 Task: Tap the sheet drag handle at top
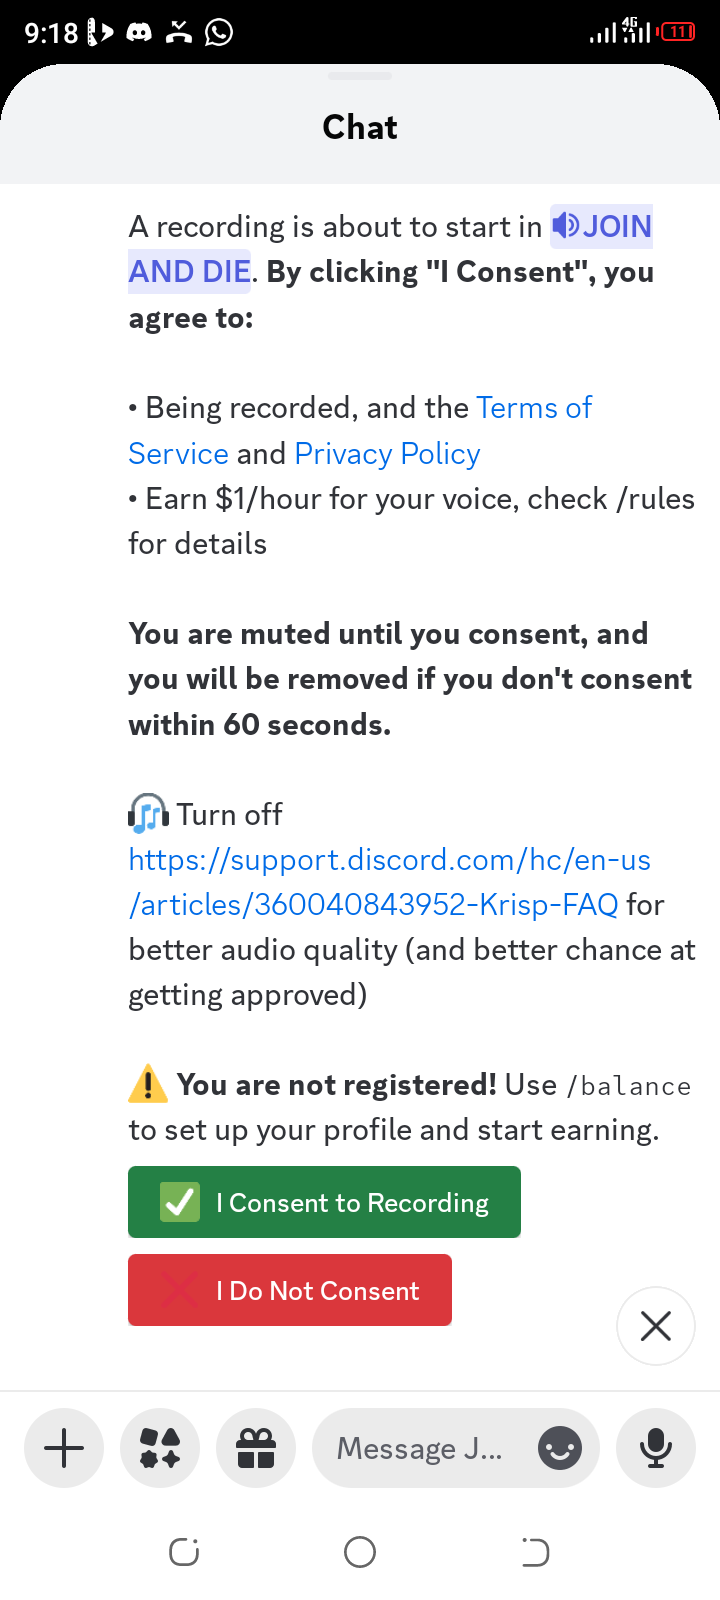[360, 76]
